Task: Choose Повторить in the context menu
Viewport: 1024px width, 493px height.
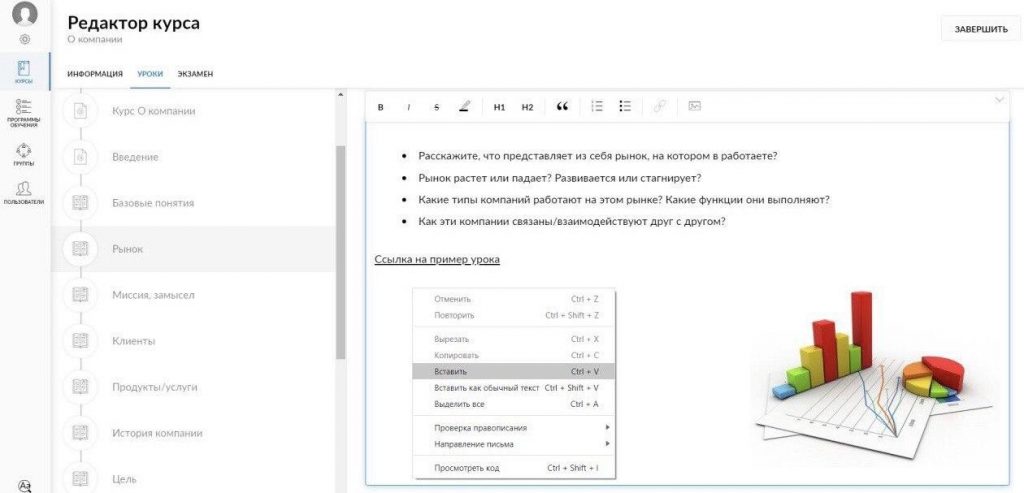Action: click(x=514, y=315)
